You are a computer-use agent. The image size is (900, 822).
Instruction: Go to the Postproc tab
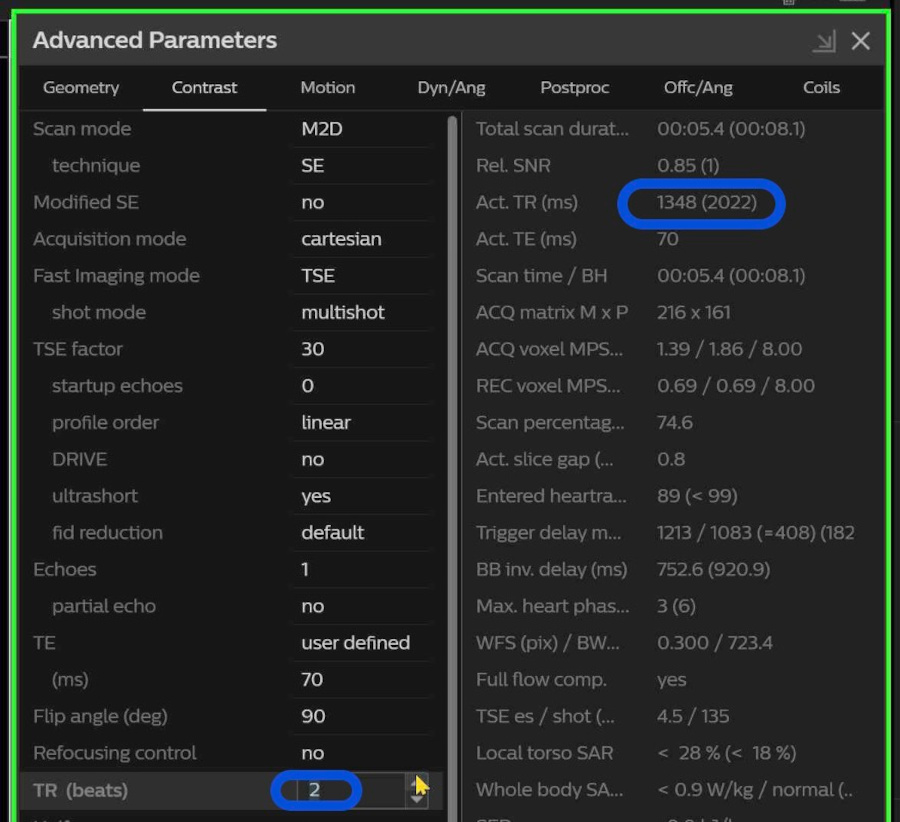click(574, 88)
